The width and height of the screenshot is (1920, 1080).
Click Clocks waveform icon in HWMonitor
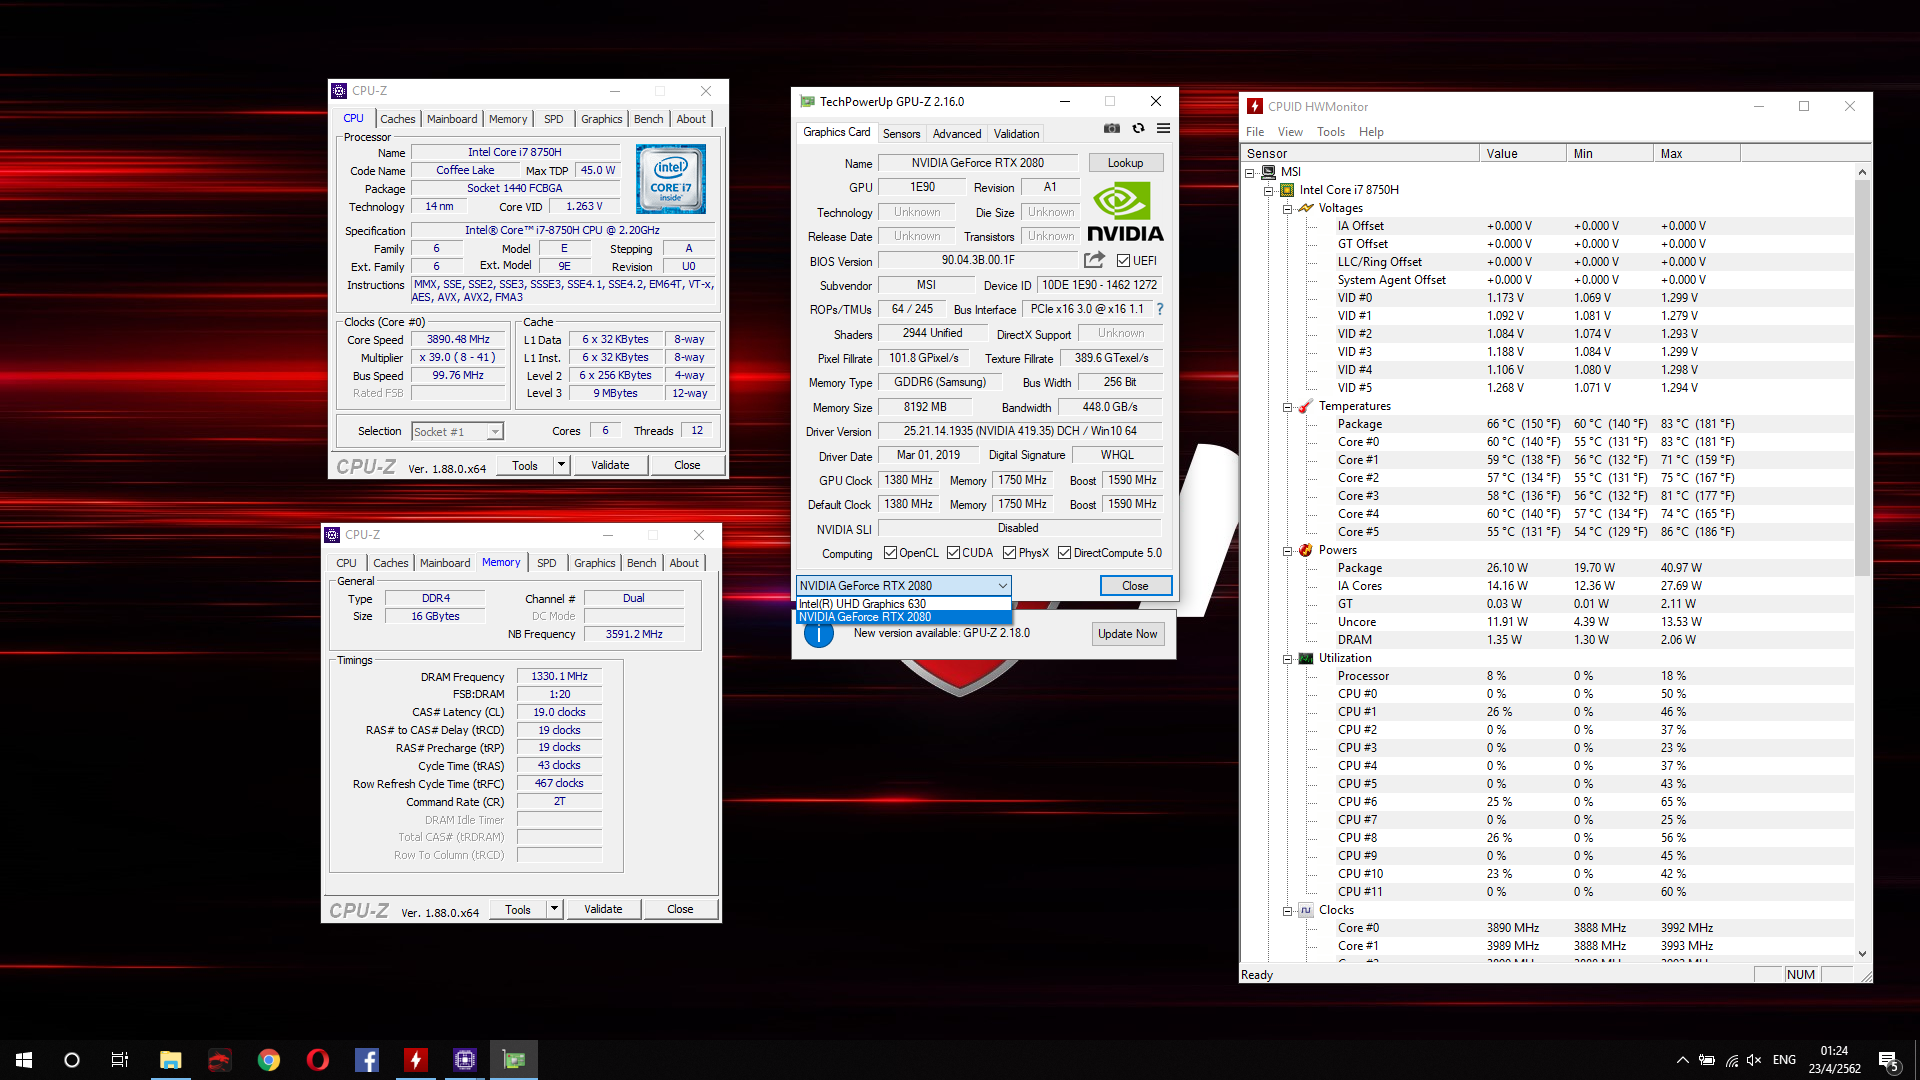click(1305, 910)
